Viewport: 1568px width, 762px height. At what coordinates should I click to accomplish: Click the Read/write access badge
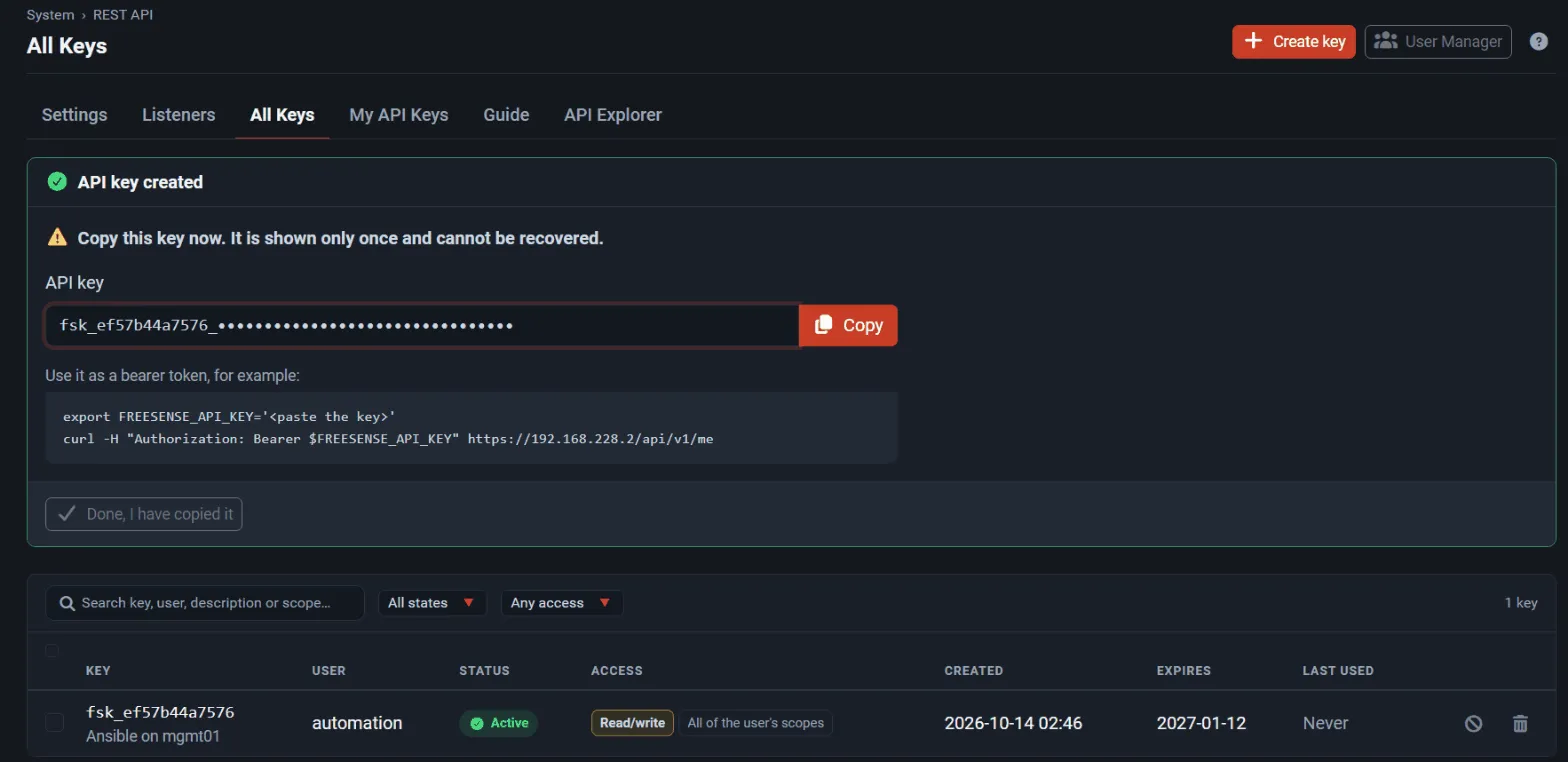click(632, 723)
